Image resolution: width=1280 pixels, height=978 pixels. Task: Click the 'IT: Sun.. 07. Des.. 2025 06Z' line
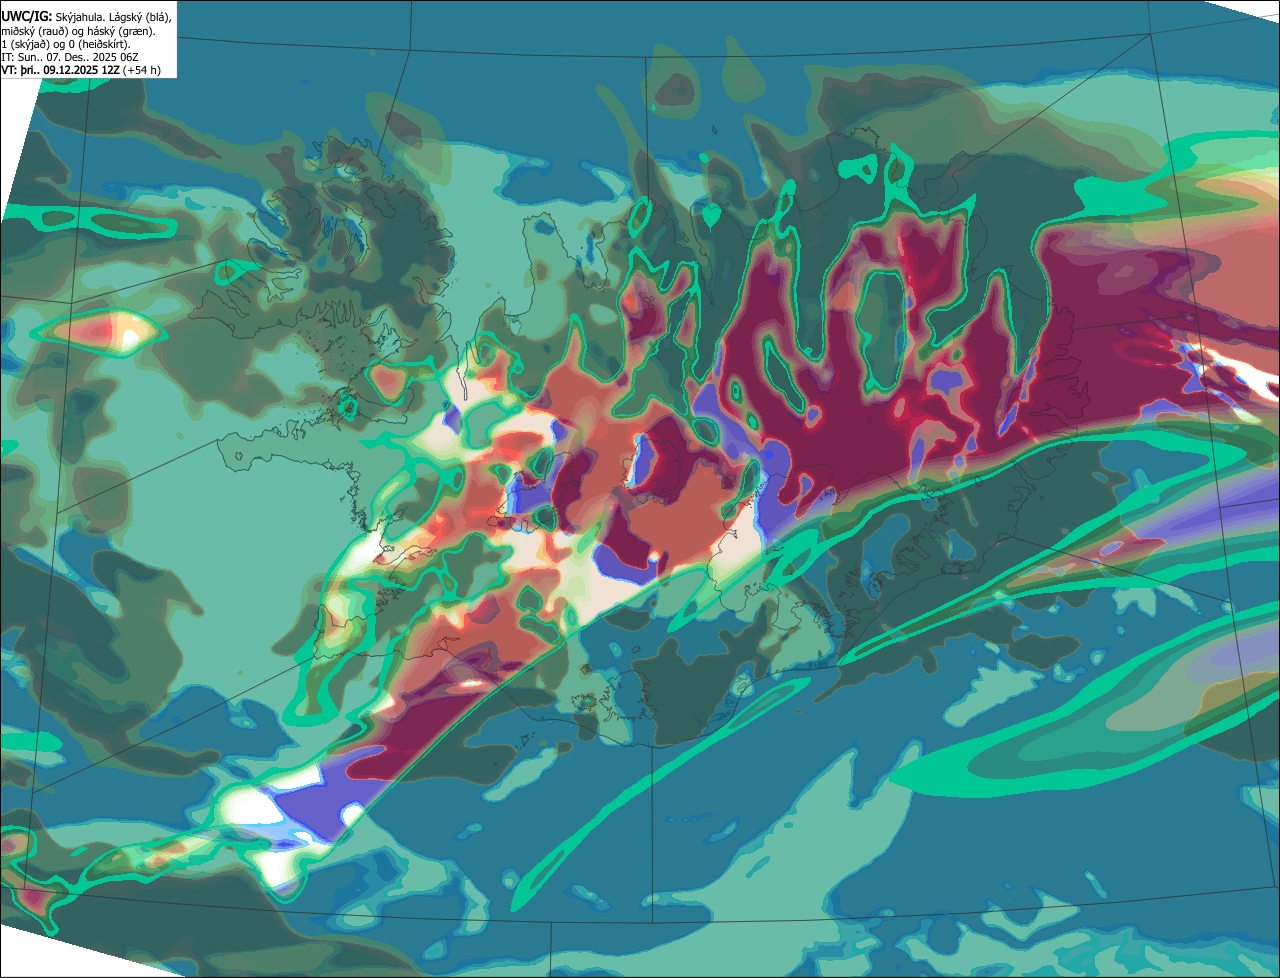click(x=70, y=58)
